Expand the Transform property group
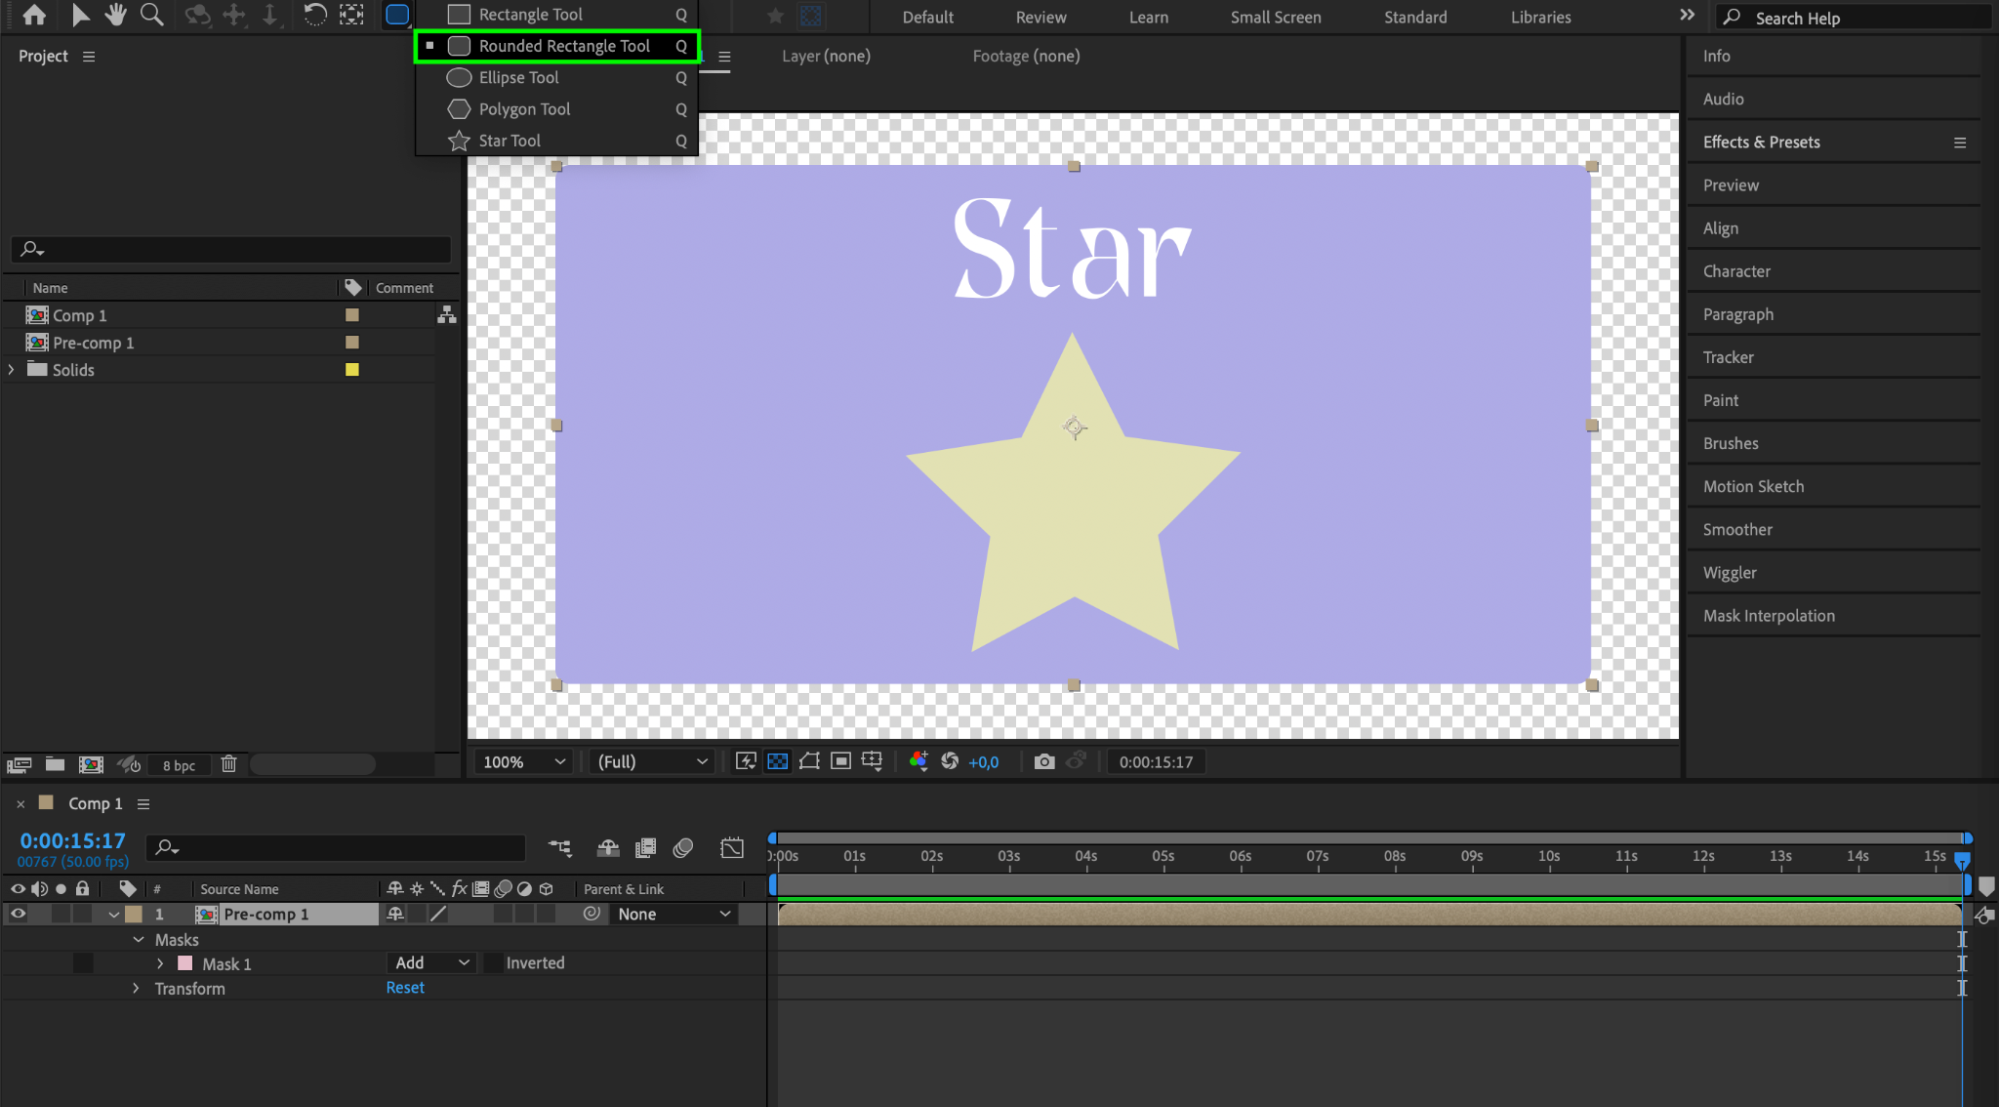1999x1107 pixels. [136, 989]
